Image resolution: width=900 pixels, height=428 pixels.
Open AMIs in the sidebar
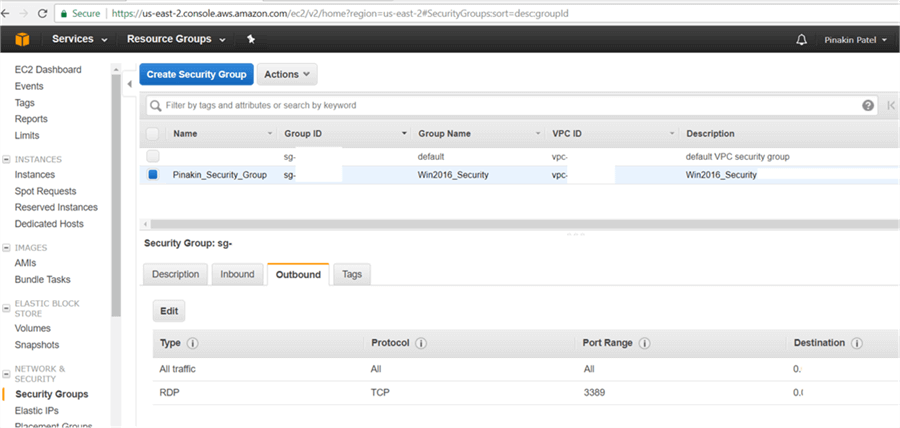click(x=25, y=263)
